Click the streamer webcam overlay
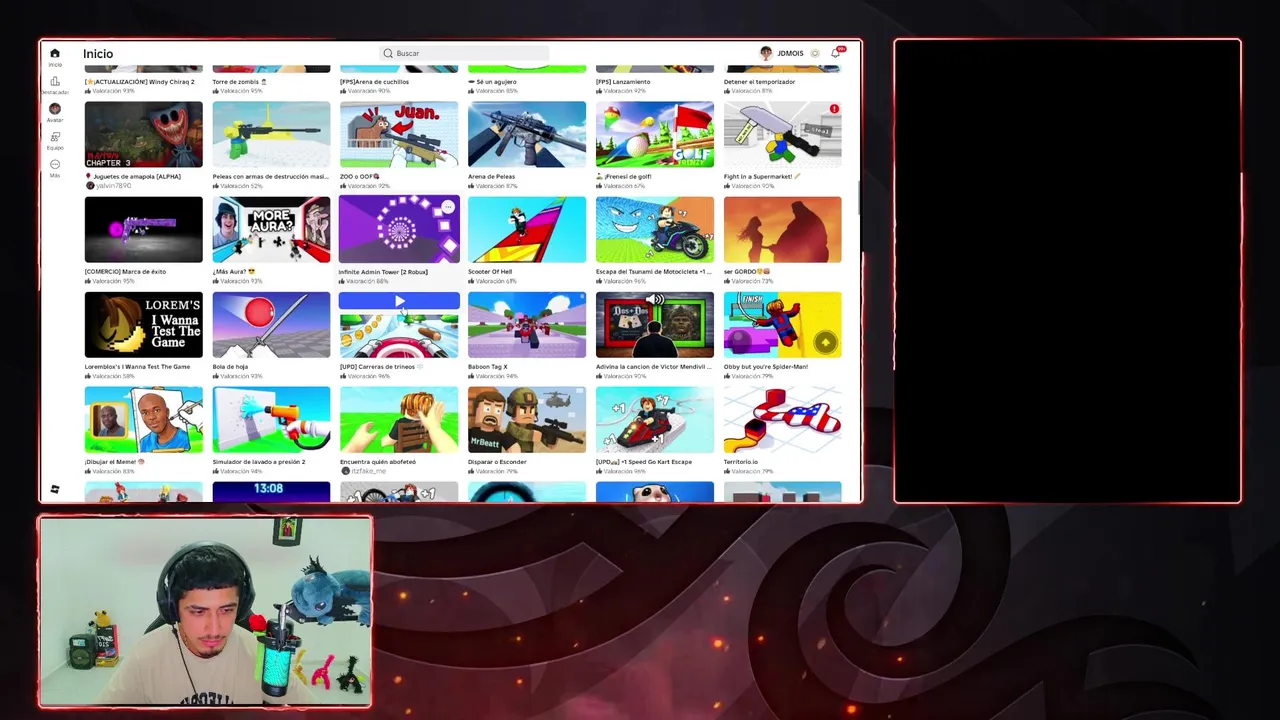This screenshot has height=720, width=1280. tap(205, 612)
